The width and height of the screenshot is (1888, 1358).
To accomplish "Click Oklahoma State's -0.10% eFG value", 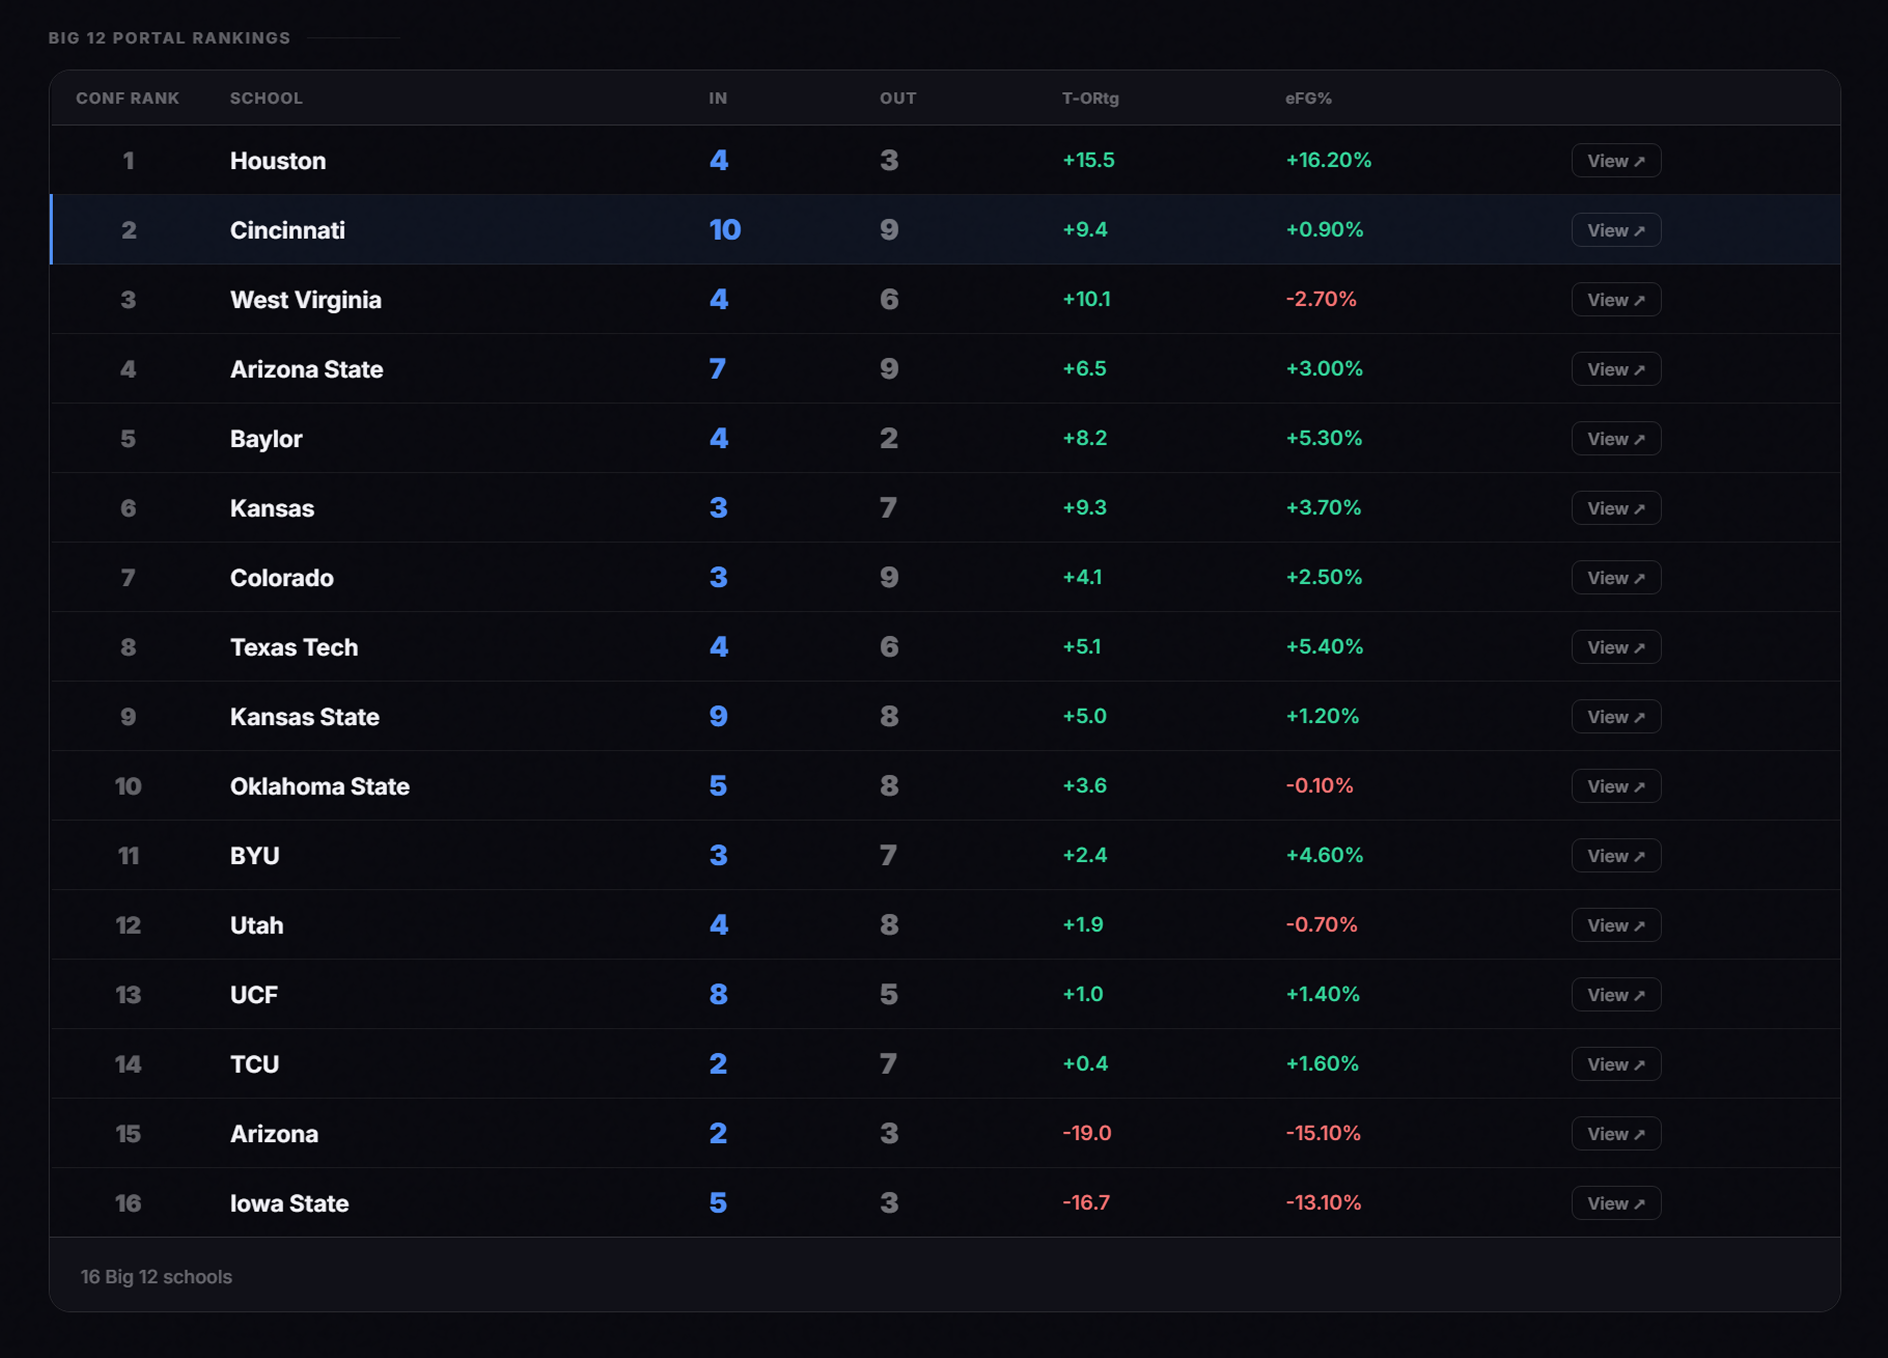I will [1319, 786].
